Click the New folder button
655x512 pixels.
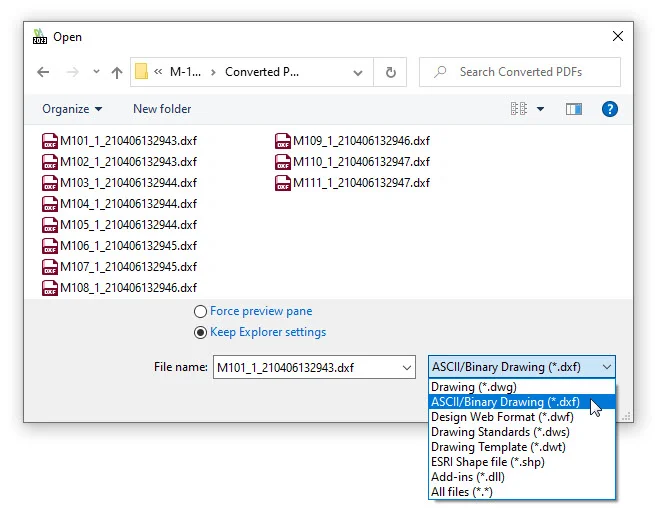click(x=162, y=109)
